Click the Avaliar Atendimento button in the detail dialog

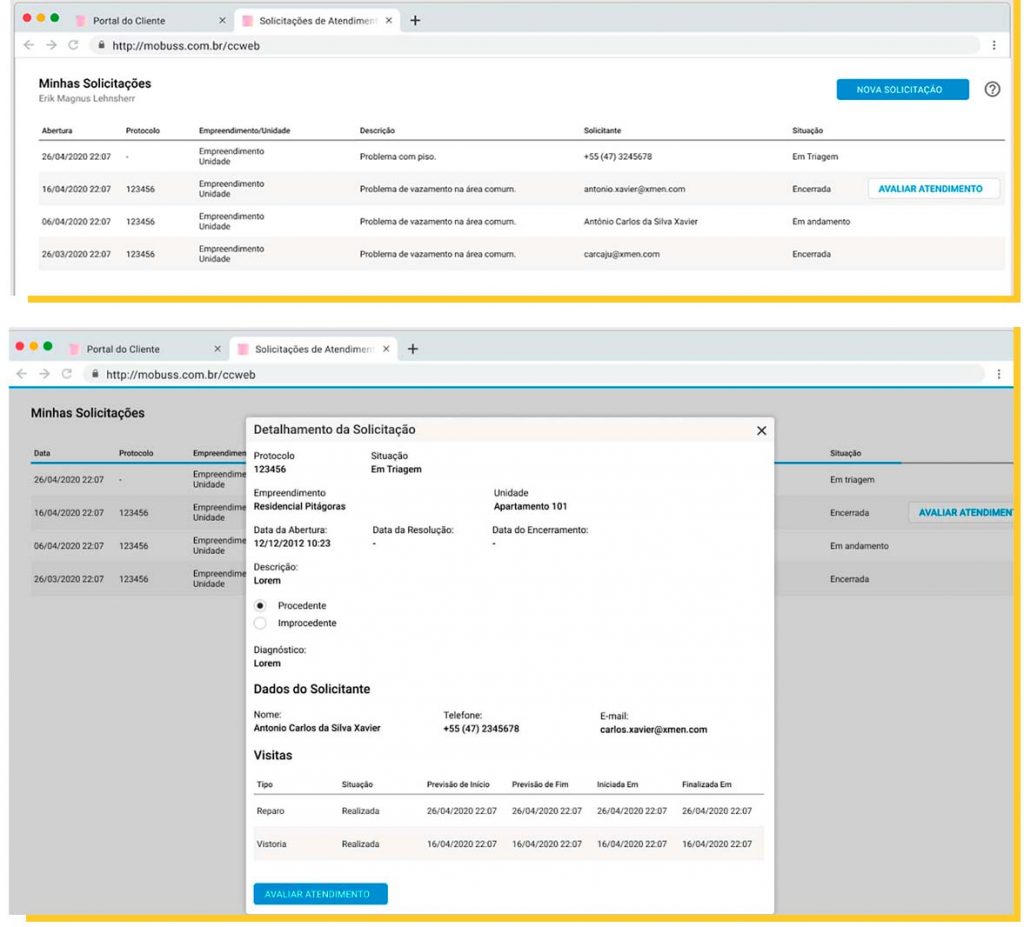(320, 894)
